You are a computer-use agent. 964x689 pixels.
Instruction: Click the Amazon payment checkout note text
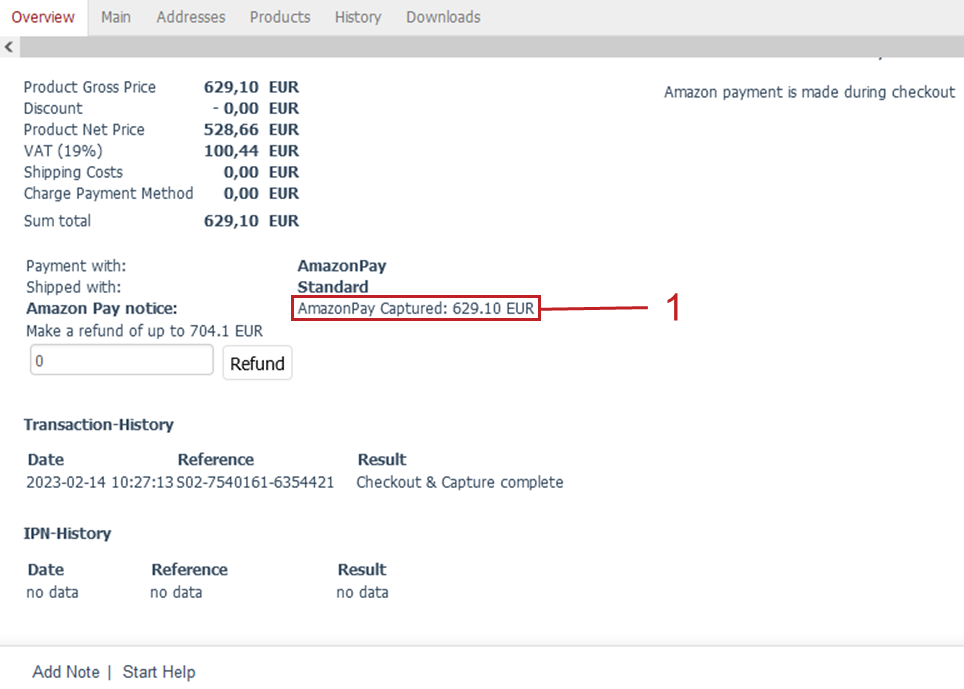point(809,92)
